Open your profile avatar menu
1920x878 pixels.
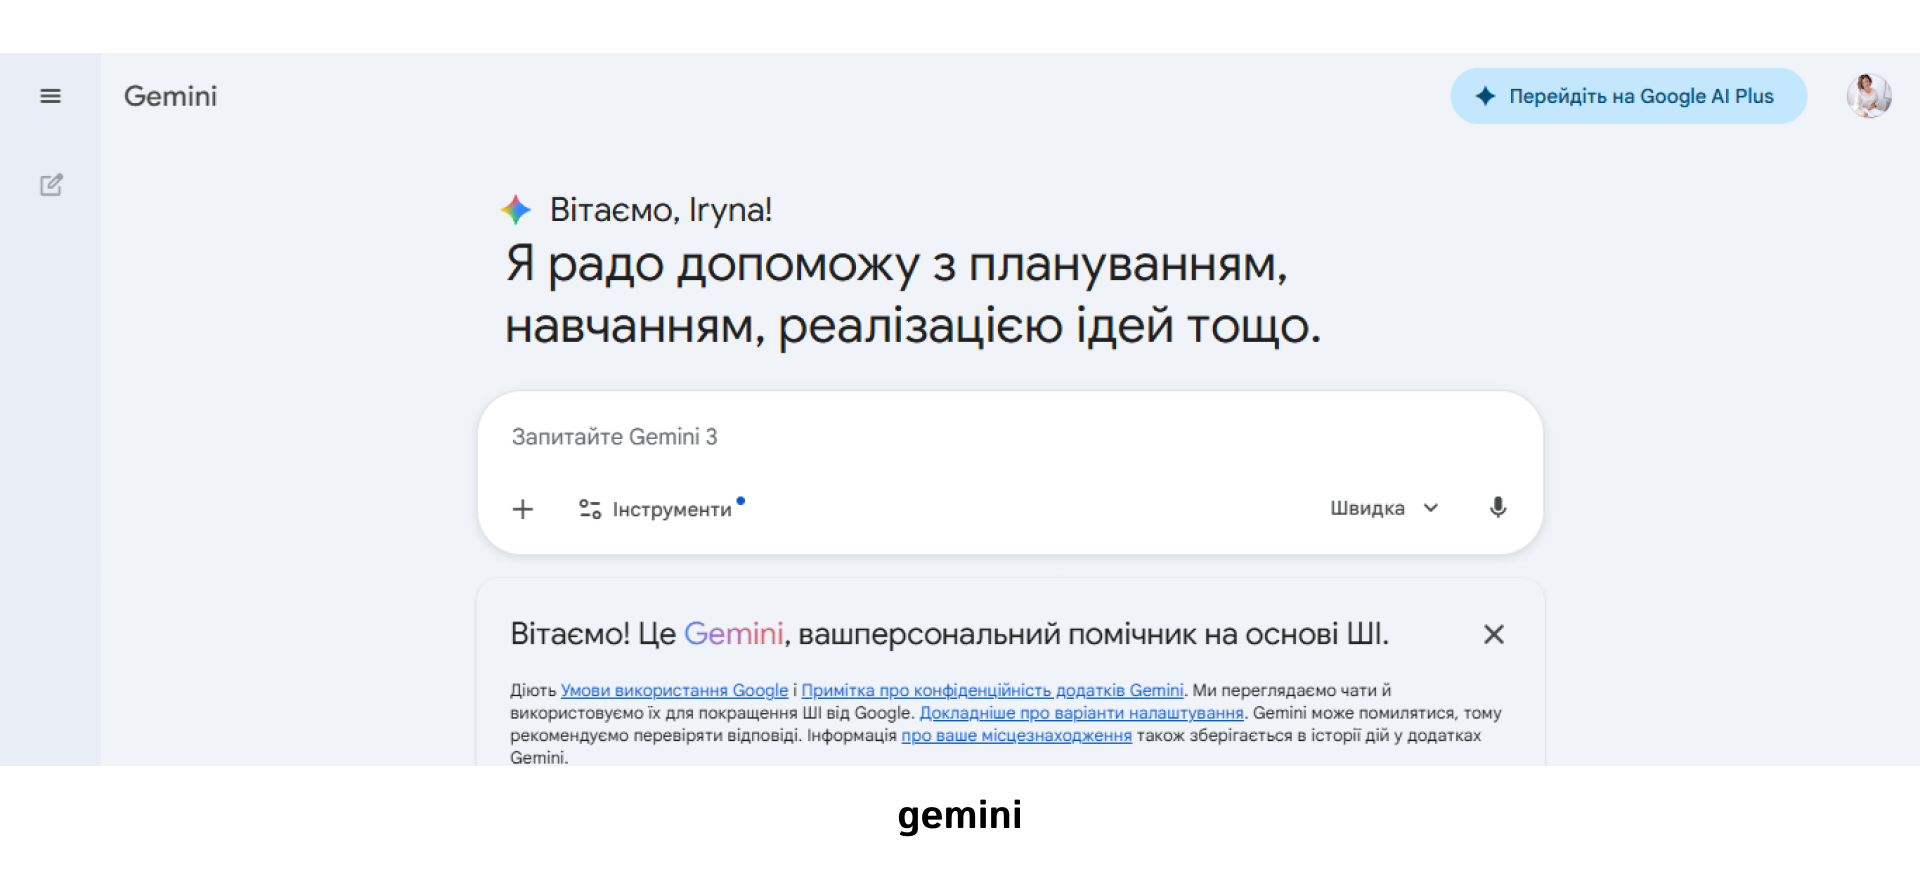pyautogui.click(x=1868, y=95)
